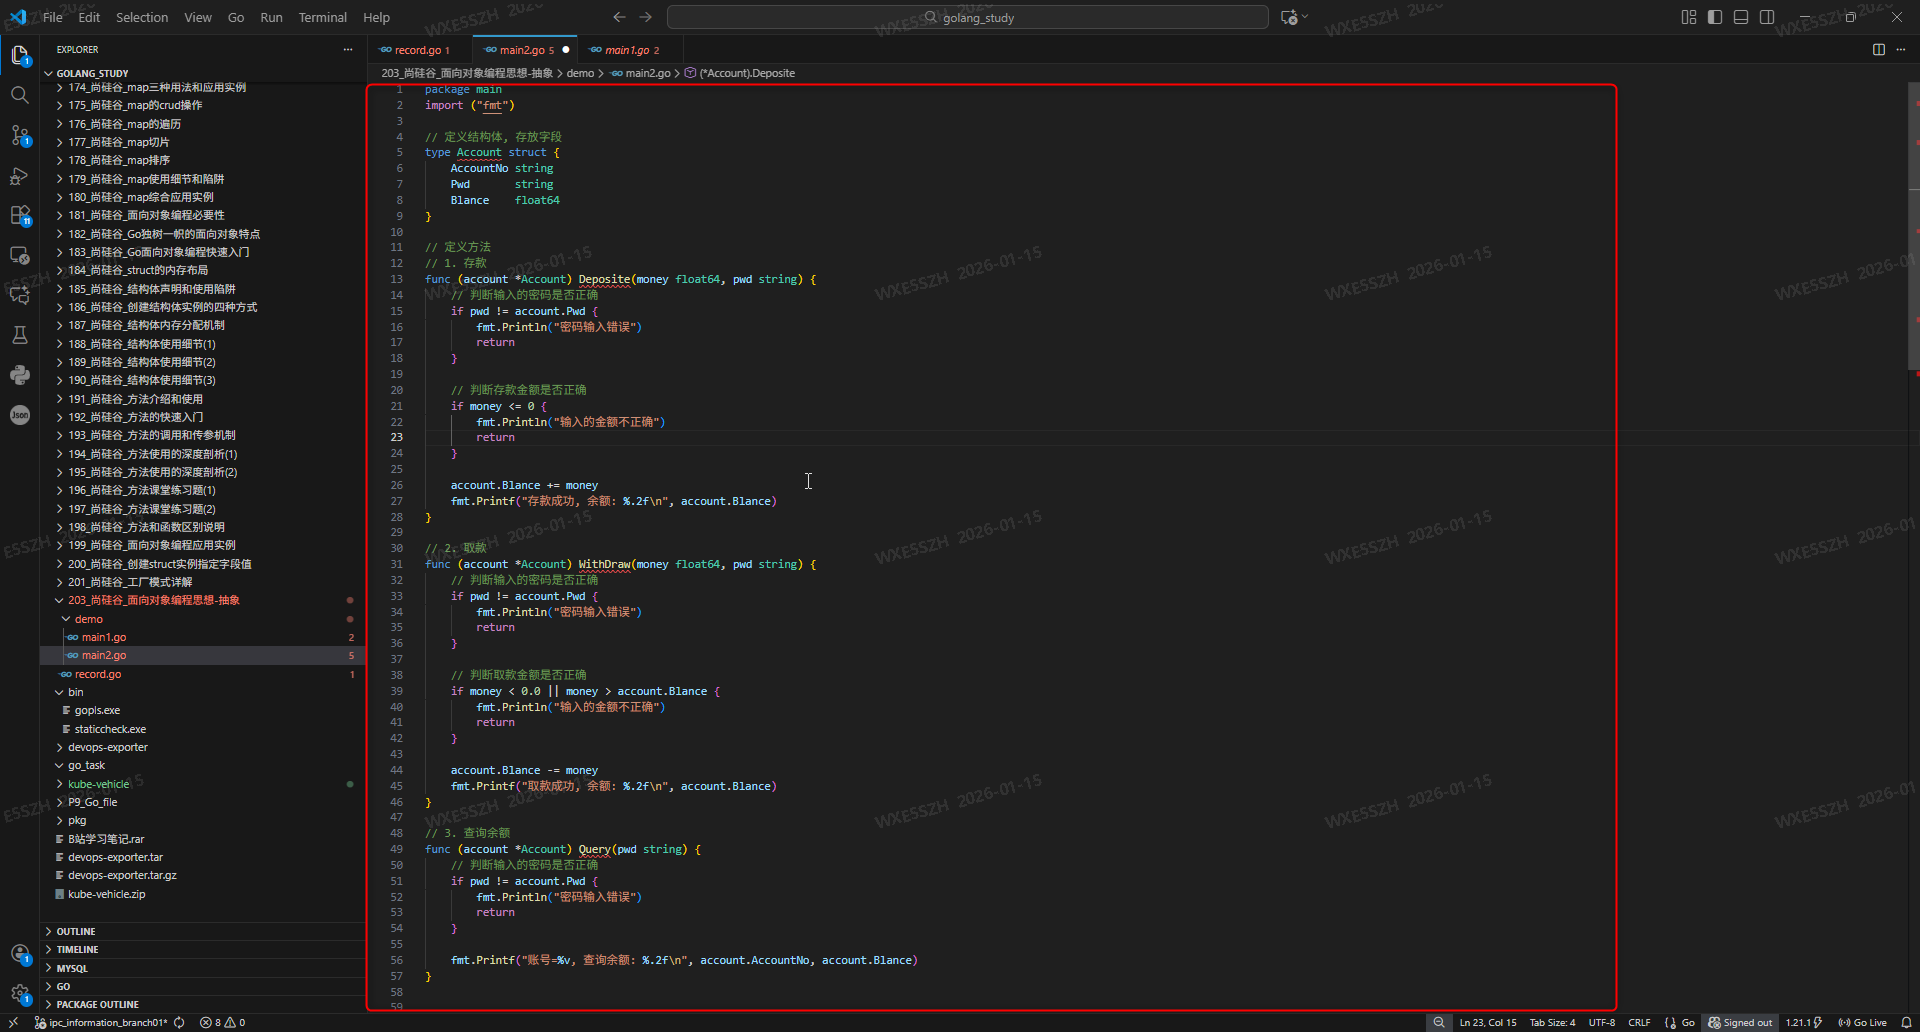1920x1032 pixels.
Task: Go back with the navigation arrow
Action: click(x=619, y=17)
